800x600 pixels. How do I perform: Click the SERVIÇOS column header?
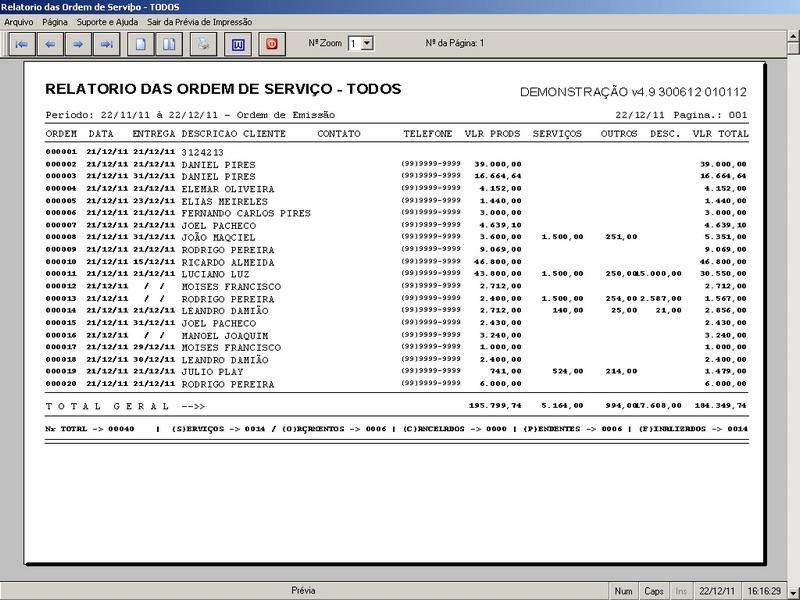[557, 134]
